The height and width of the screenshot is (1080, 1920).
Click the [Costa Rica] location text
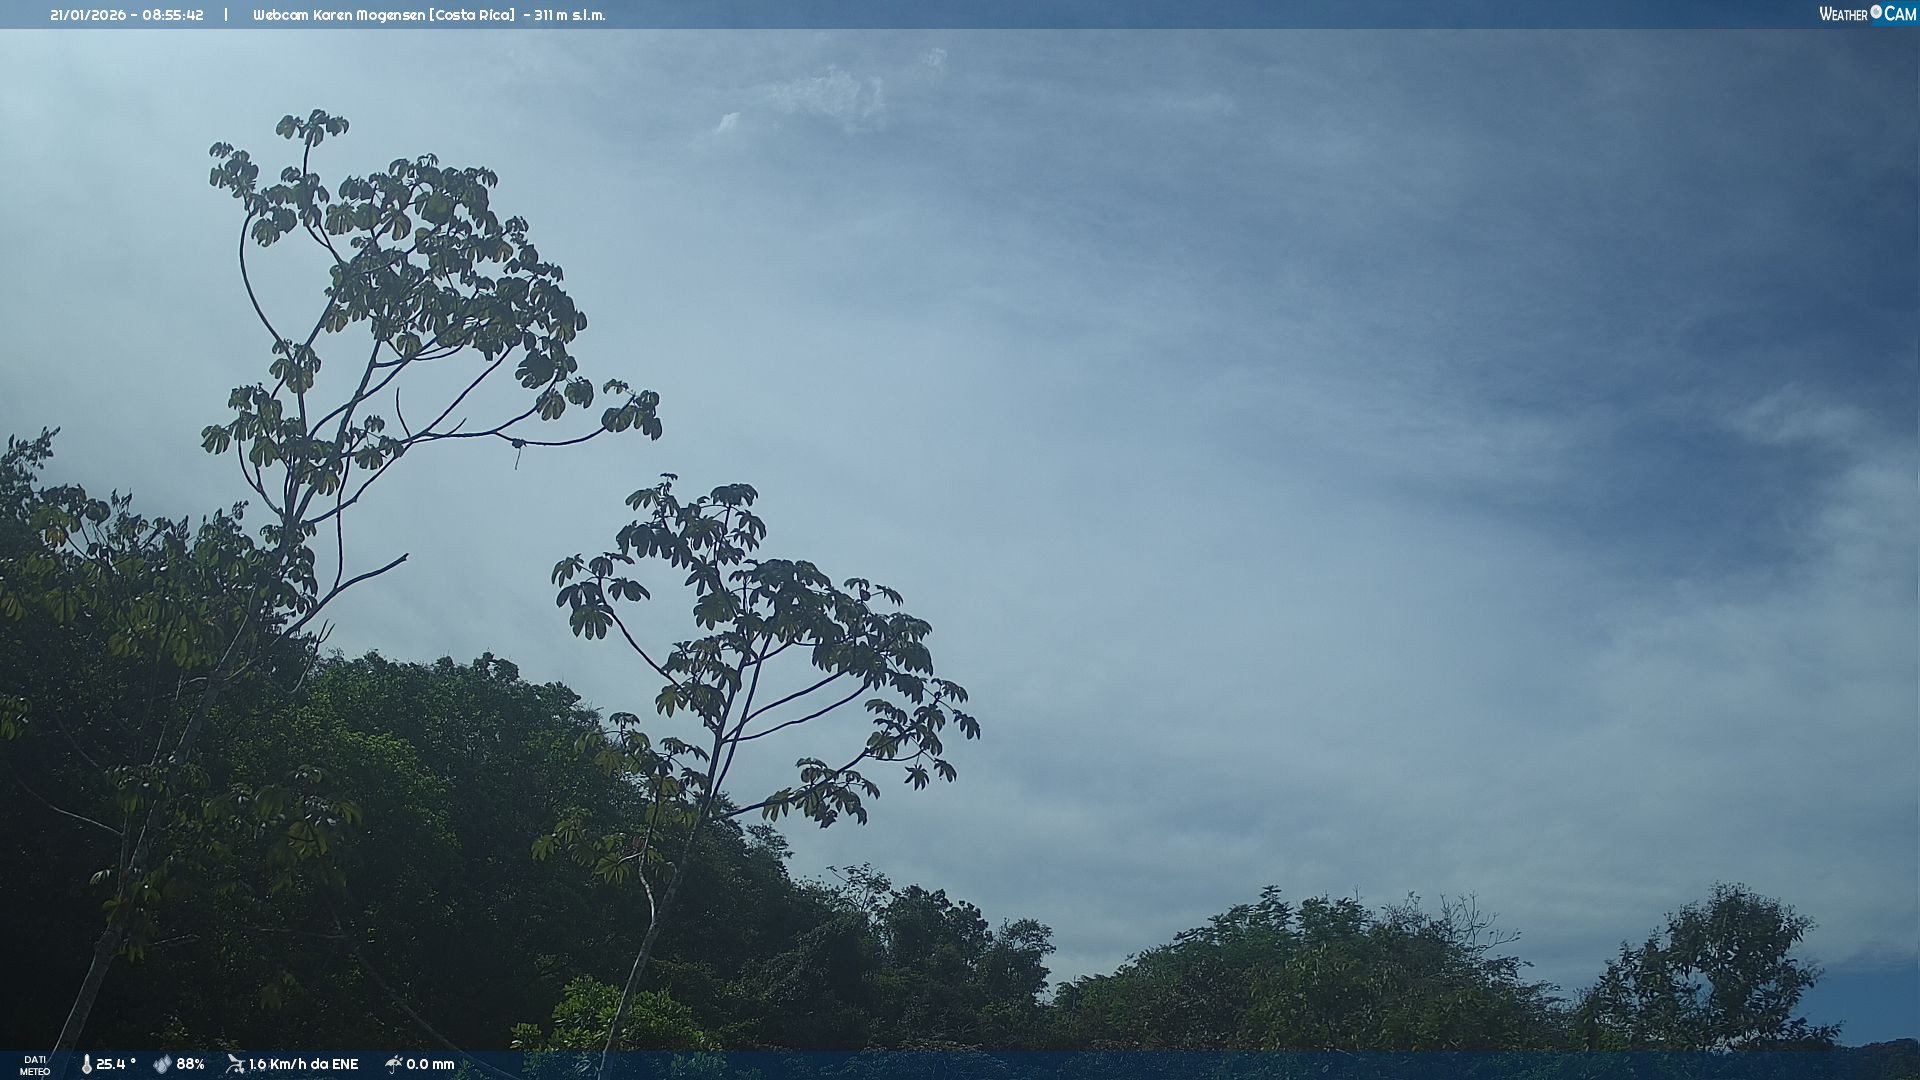(472, 15)
